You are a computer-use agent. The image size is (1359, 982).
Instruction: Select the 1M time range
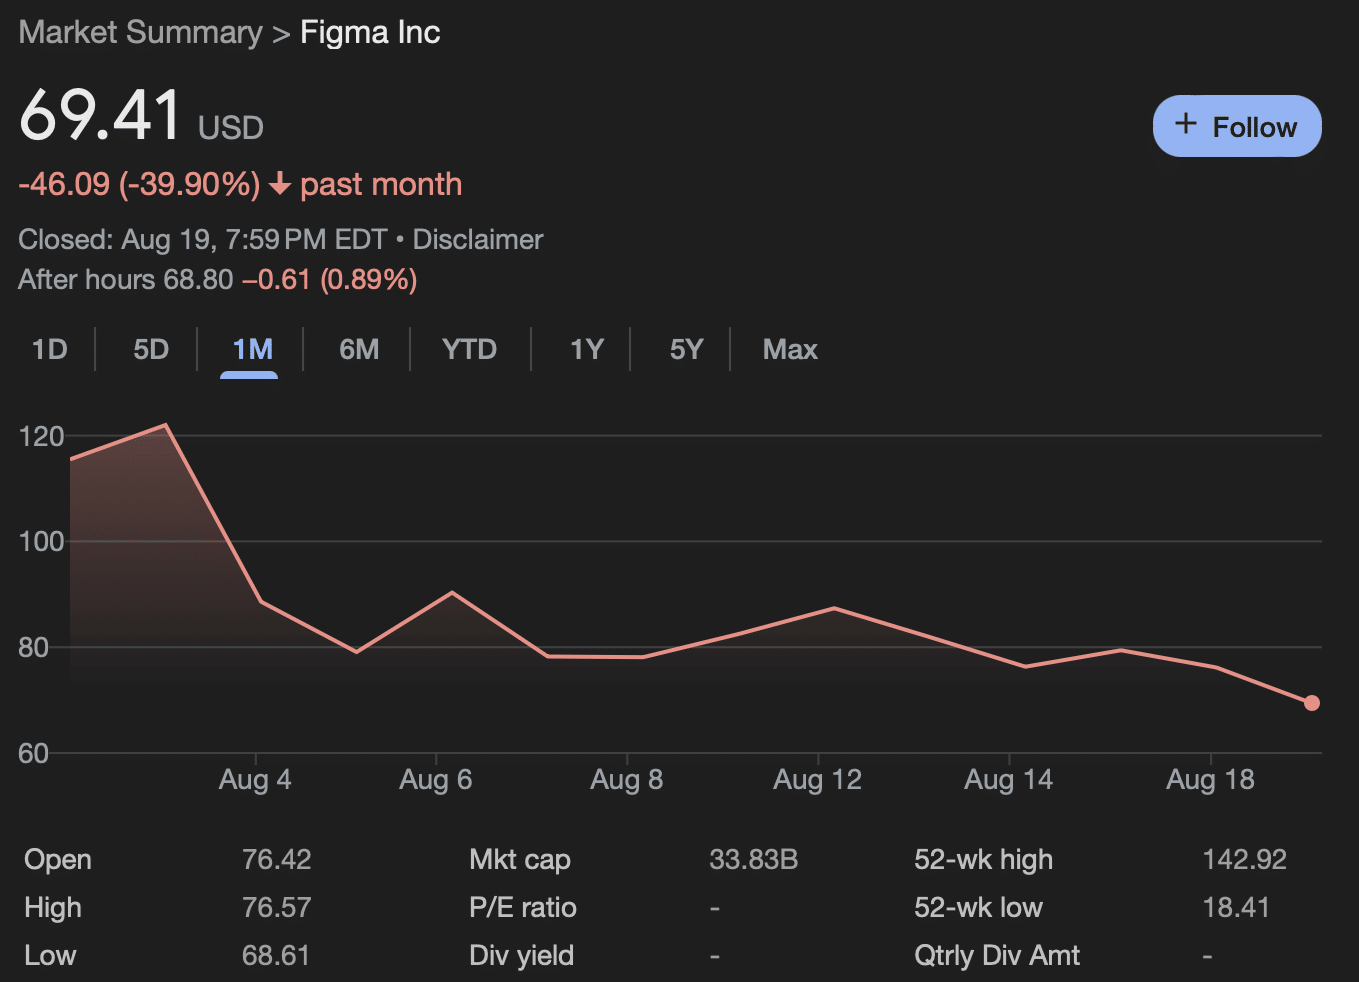(x=251, y=349)
